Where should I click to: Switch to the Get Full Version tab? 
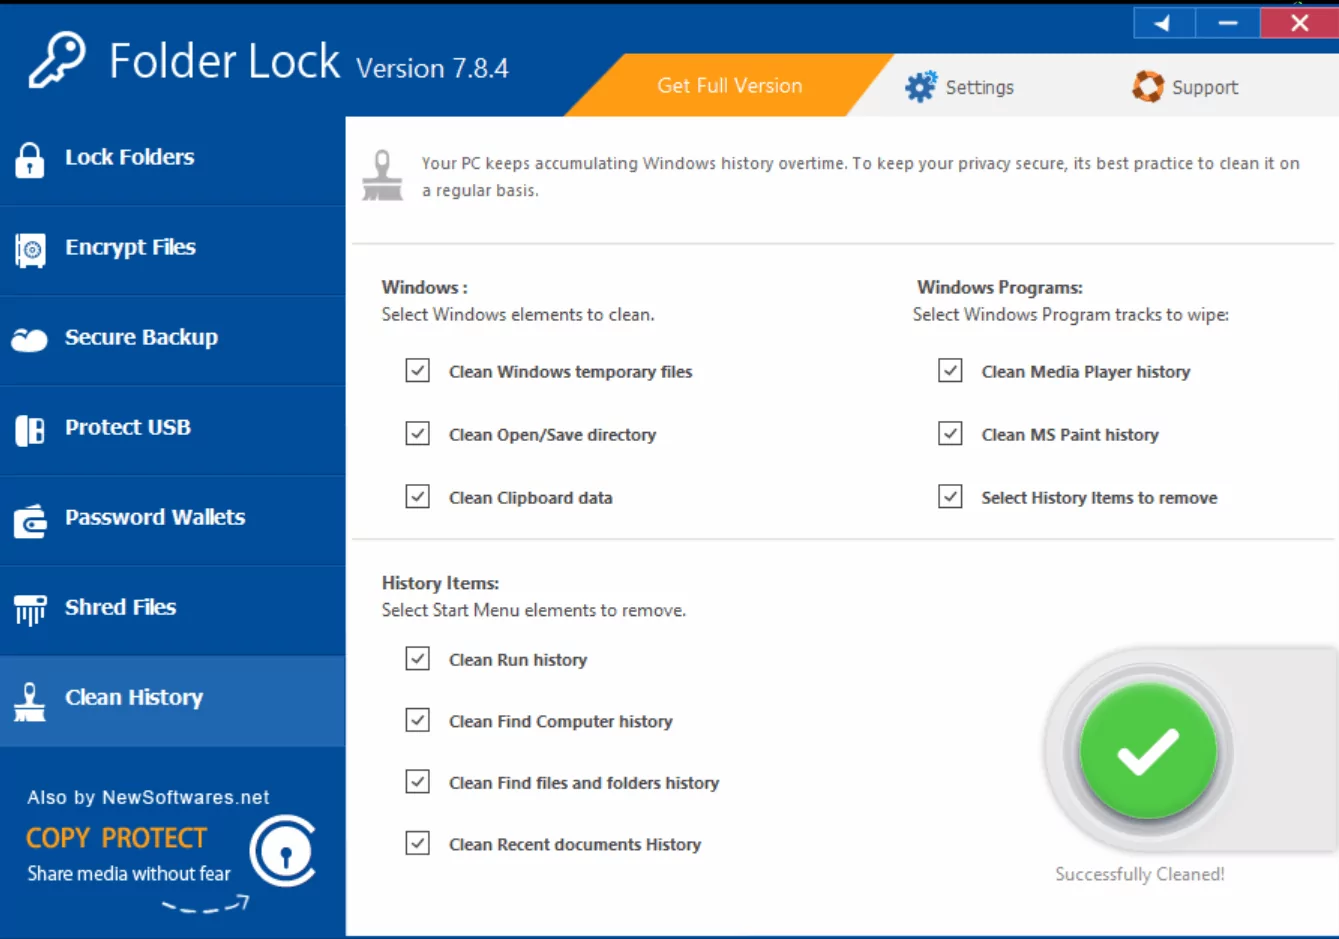coord(728,86)
